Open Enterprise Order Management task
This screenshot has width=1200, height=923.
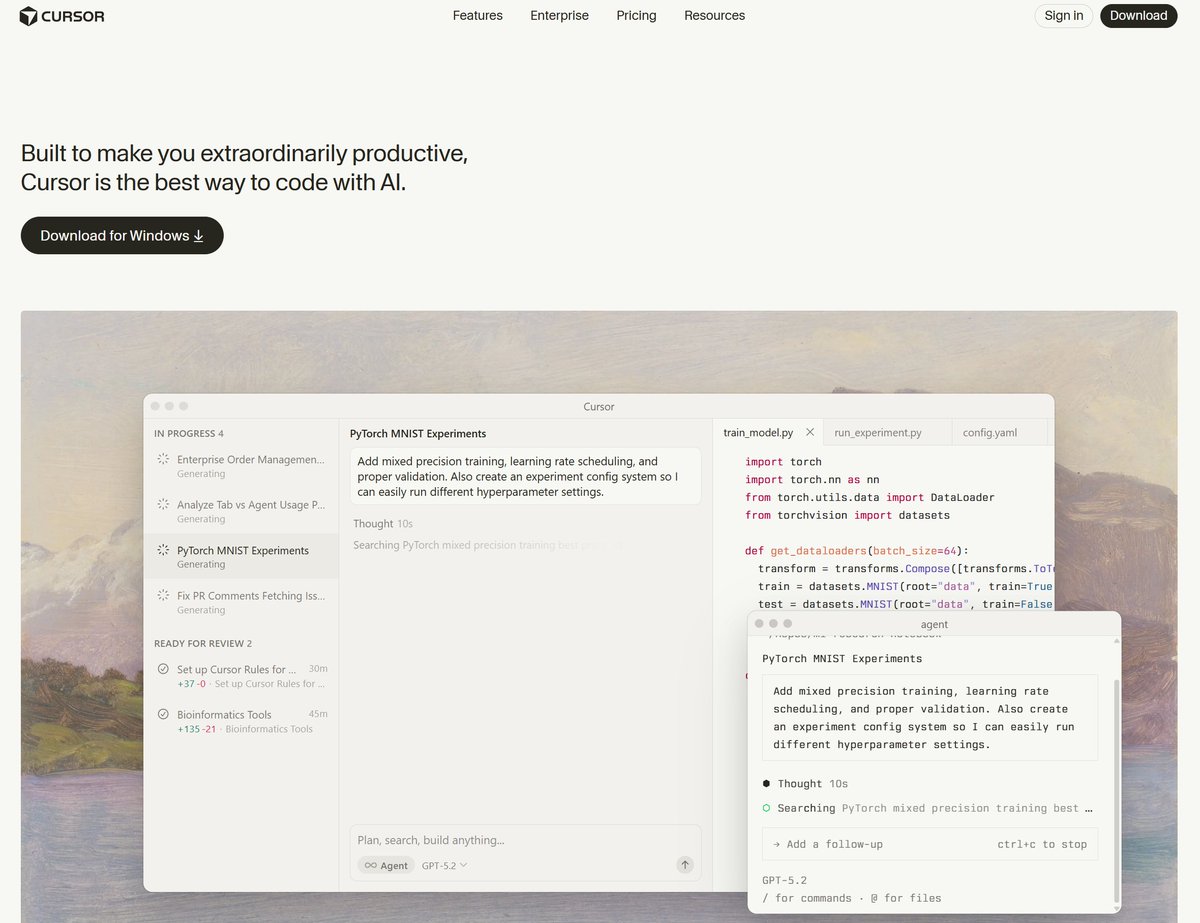tap(241, 466)
